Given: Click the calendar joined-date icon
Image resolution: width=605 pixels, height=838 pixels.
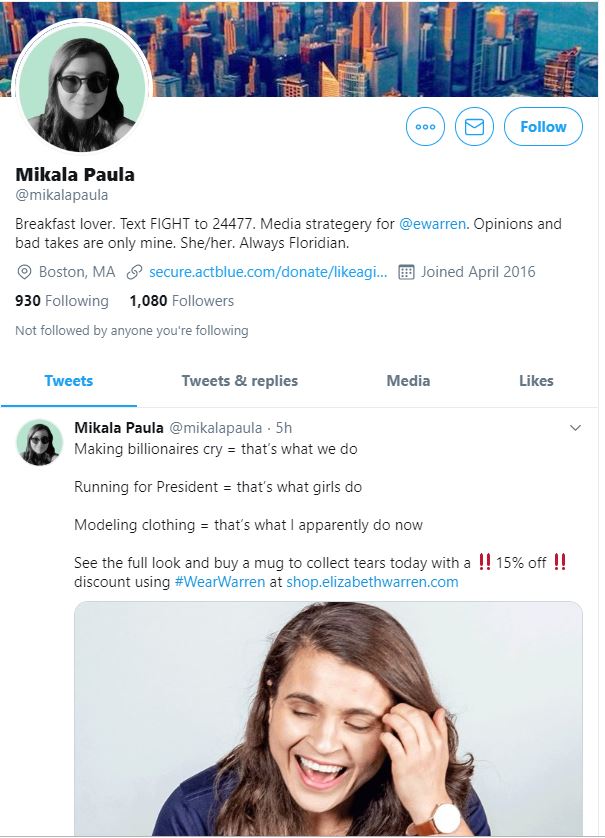Looking at the screenshot, I should (406, 272).
